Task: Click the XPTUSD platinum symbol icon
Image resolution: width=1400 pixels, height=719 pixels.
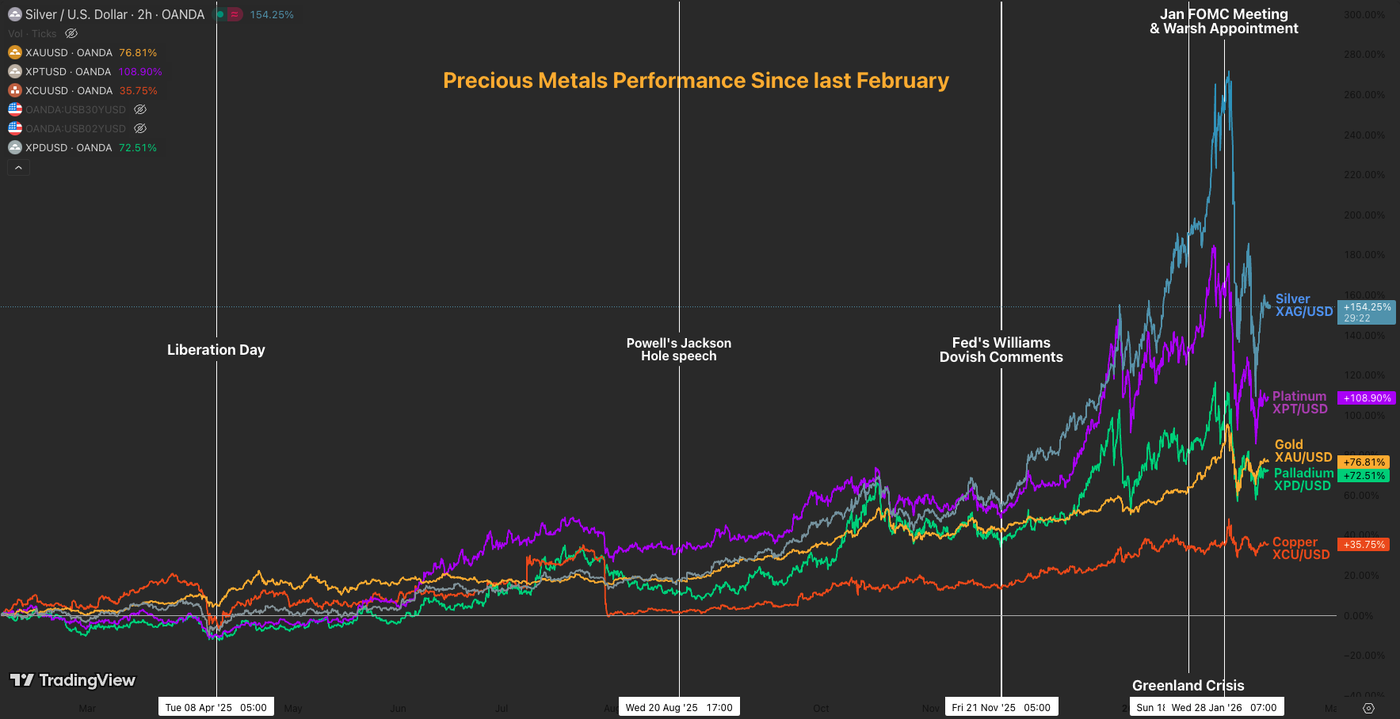Action: 15,71
